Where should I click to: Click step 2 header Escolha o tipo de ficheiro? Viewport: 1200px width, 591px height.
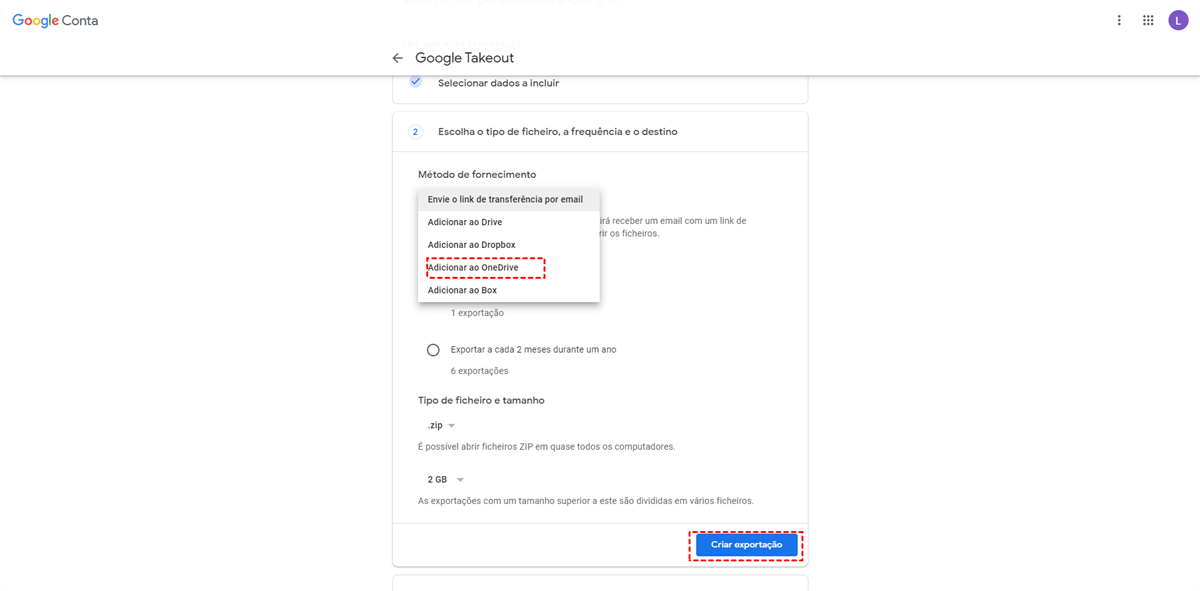pyautogui.click(x=600, y=132)
